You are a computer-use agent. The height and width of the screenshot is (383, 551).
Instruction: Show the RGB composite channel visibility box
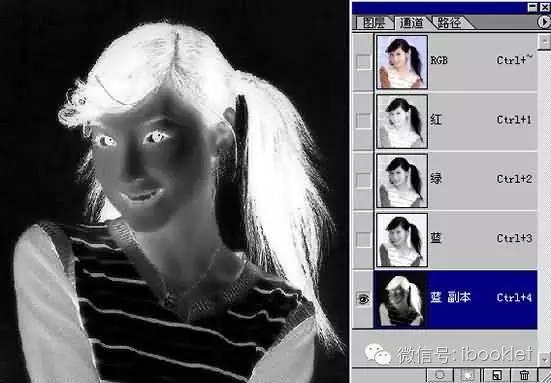363,62
